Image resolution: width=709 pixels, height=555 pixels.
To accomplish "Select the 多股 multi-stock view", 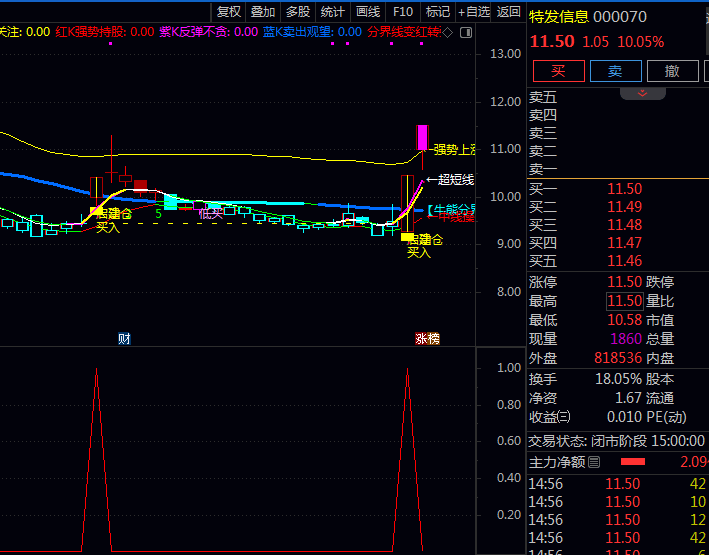I will pyautogui.click(x=298, y=12).
